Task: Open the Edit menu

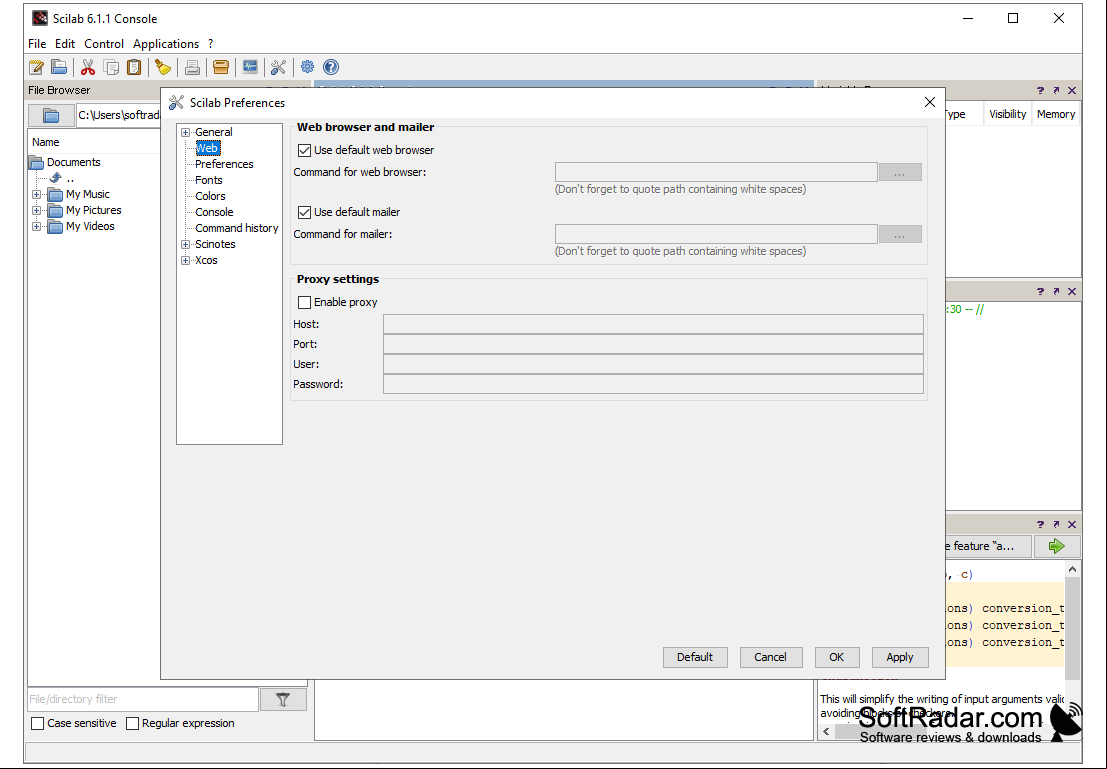Action: point(65,44)
